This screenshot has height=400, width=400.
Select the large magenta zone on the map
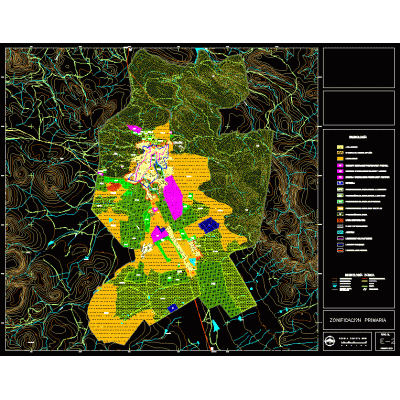pos(173,197)
